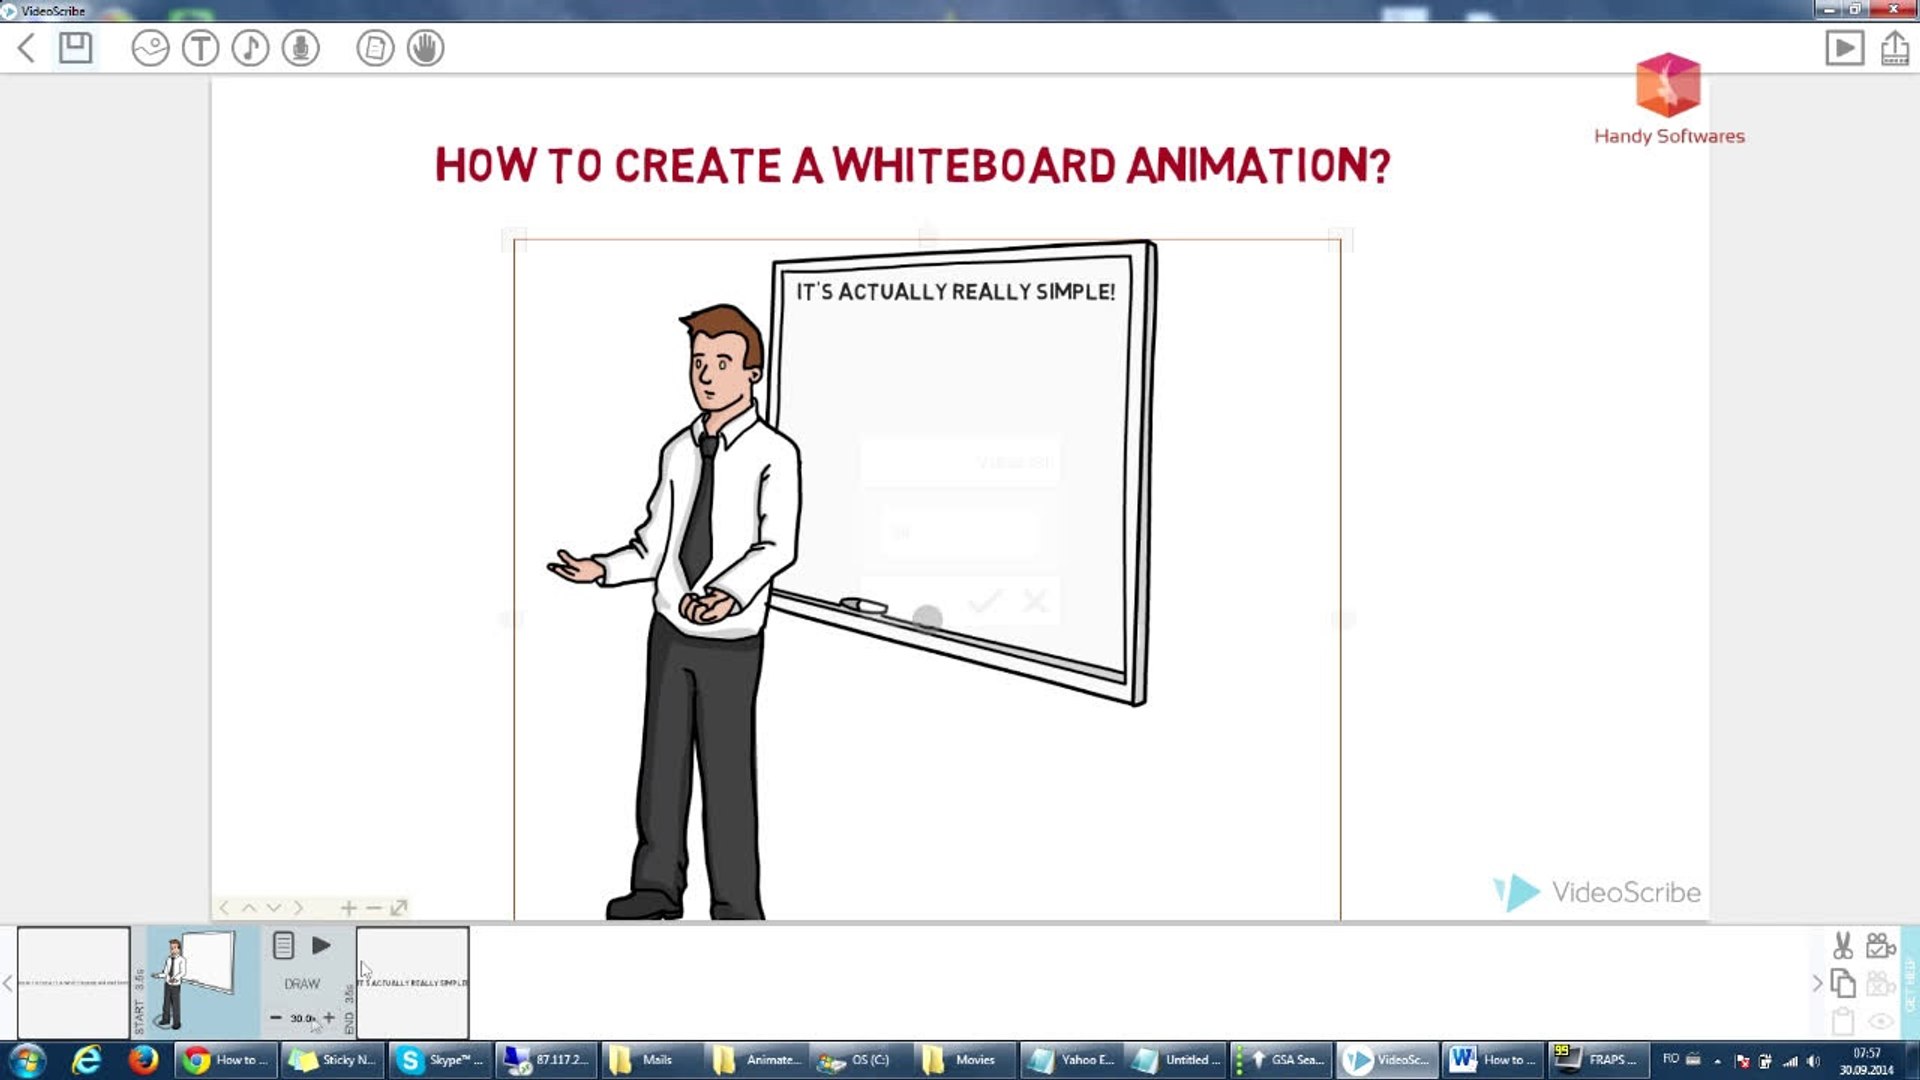Open the publish and share options

[1894, 47]
